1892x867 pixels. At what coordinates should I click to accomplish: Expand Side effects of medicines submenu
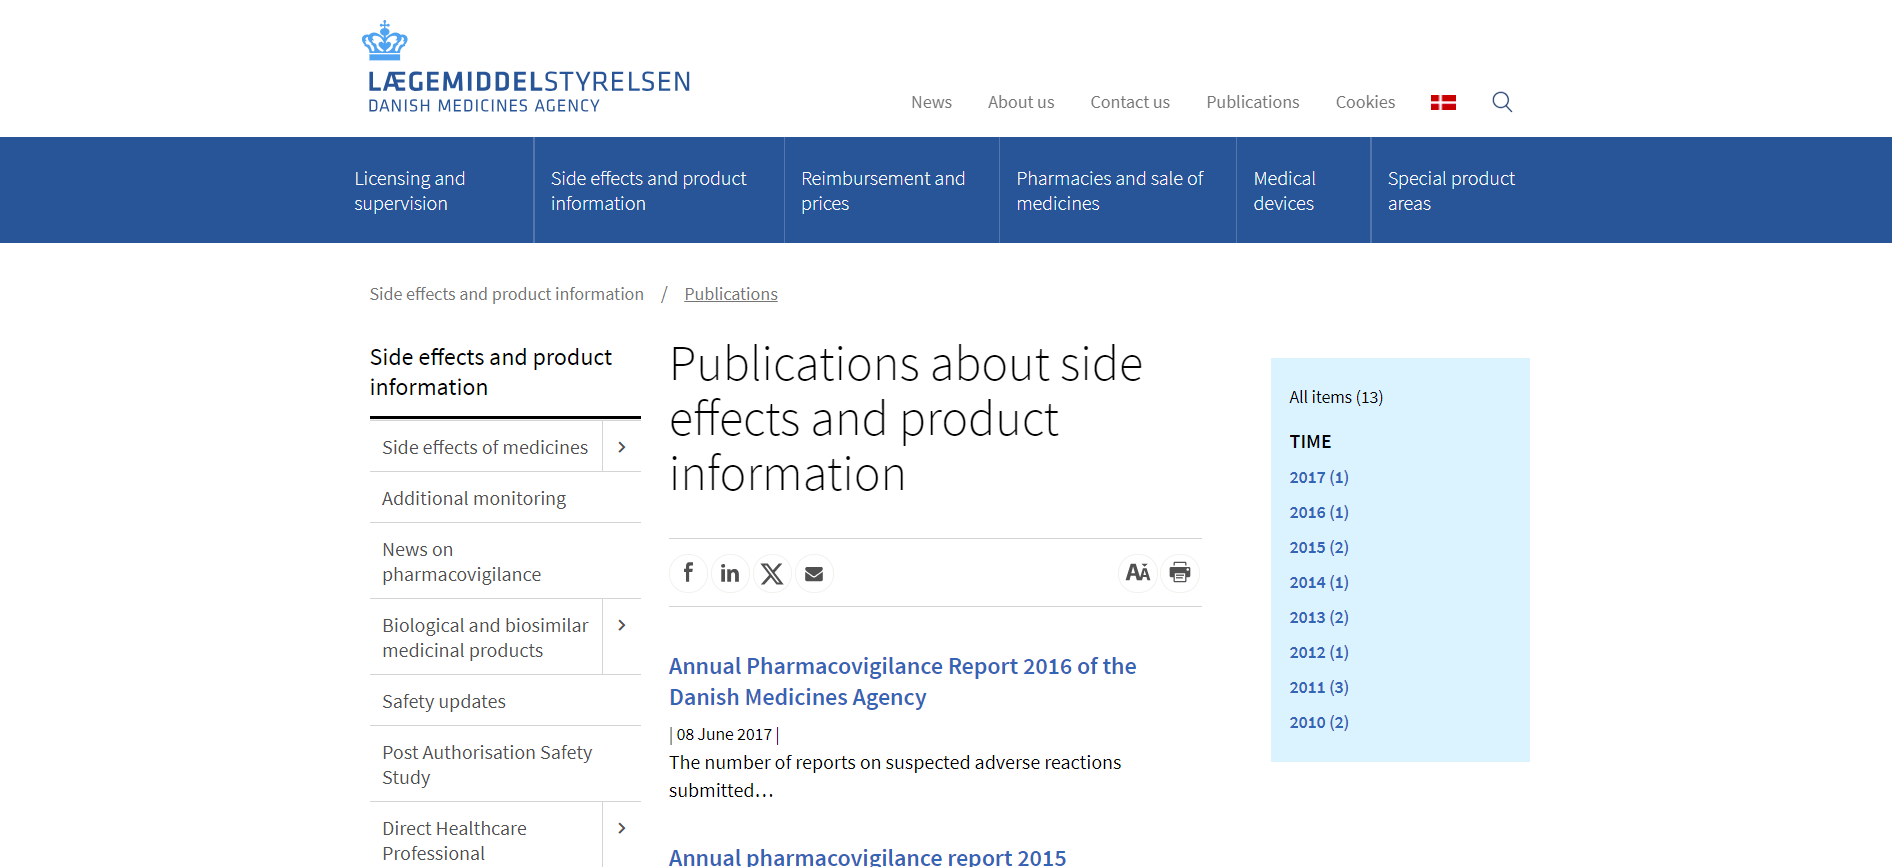click(622, 447)
